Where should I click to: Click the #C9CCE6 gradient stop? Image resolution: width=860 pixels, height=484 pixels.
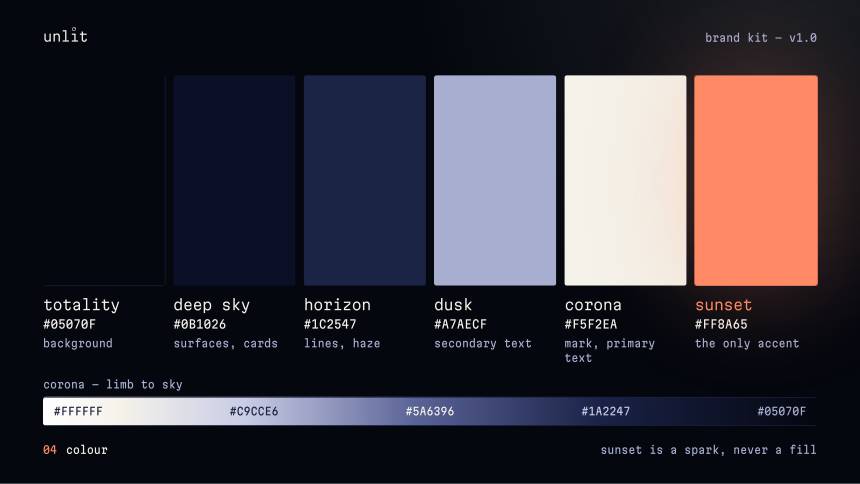254,412
